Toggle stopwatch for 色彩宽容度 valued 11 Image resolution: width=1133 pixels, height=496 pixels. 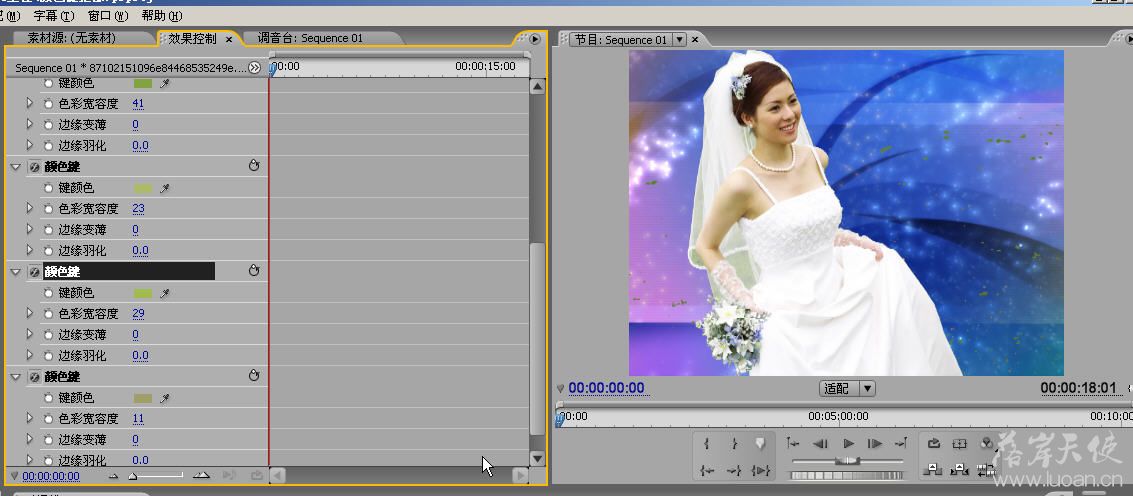click(x=48, y=419)
